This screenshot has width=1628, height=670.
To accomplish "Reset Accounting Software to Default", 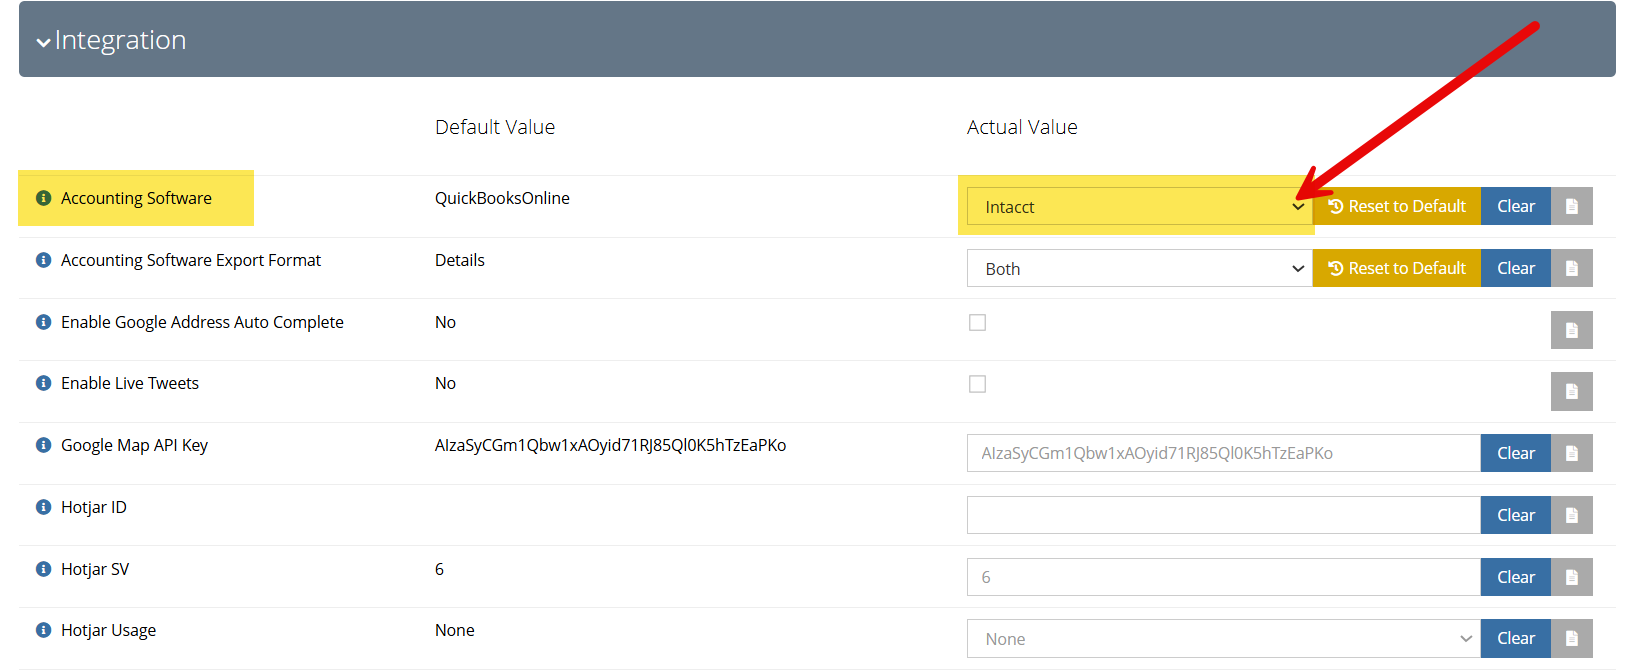I will [1397, 206].
